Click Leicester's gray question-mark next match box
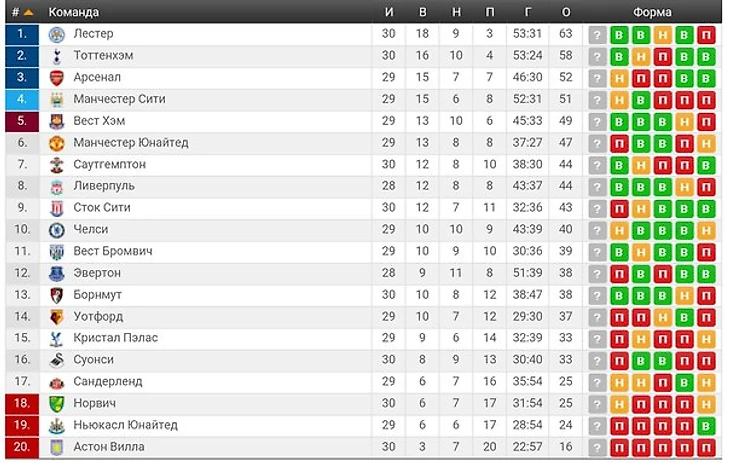 click(x=597, y=35)
